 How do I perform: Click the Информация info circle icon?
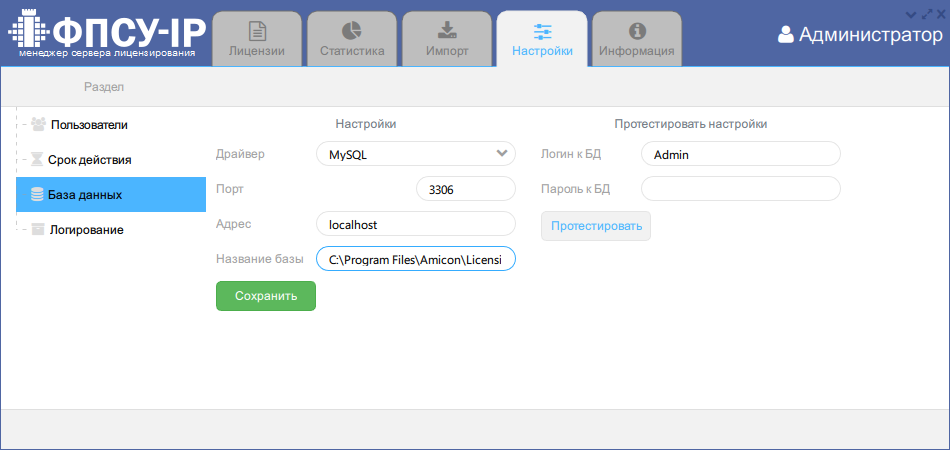point(637,31)
